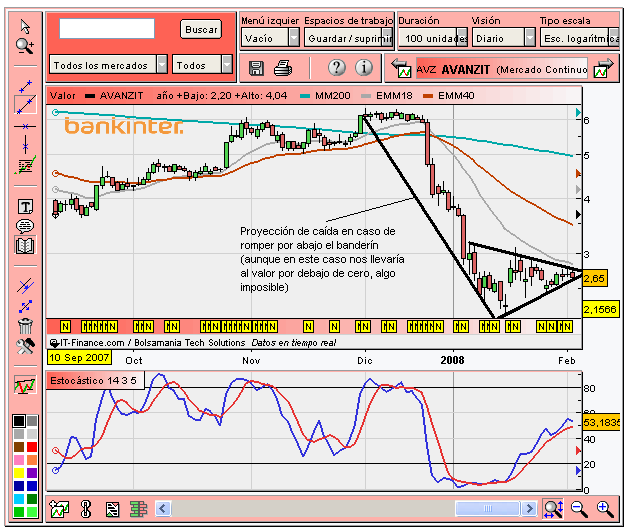Select the orange color swatch
This screenshot has width=630, height=531.
[x=32, y=460]
